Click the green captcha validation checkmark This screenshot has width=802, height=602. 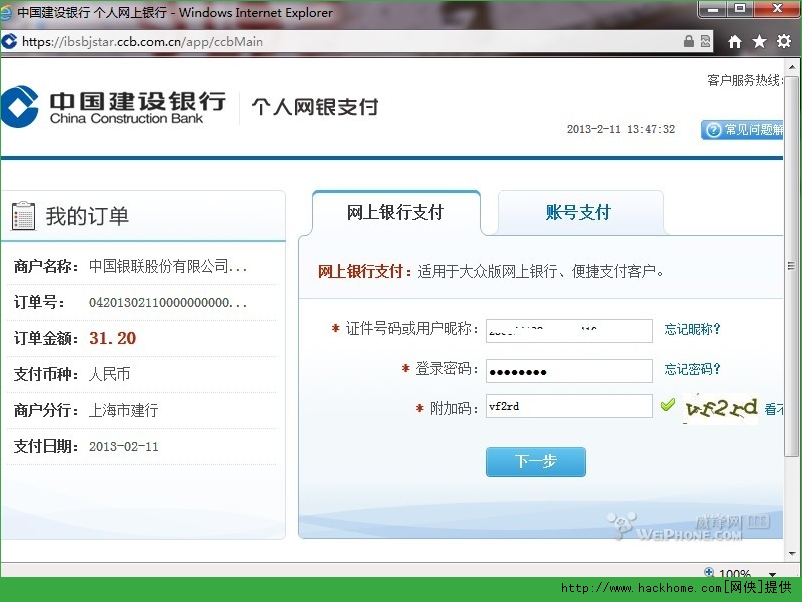point(667,405)
